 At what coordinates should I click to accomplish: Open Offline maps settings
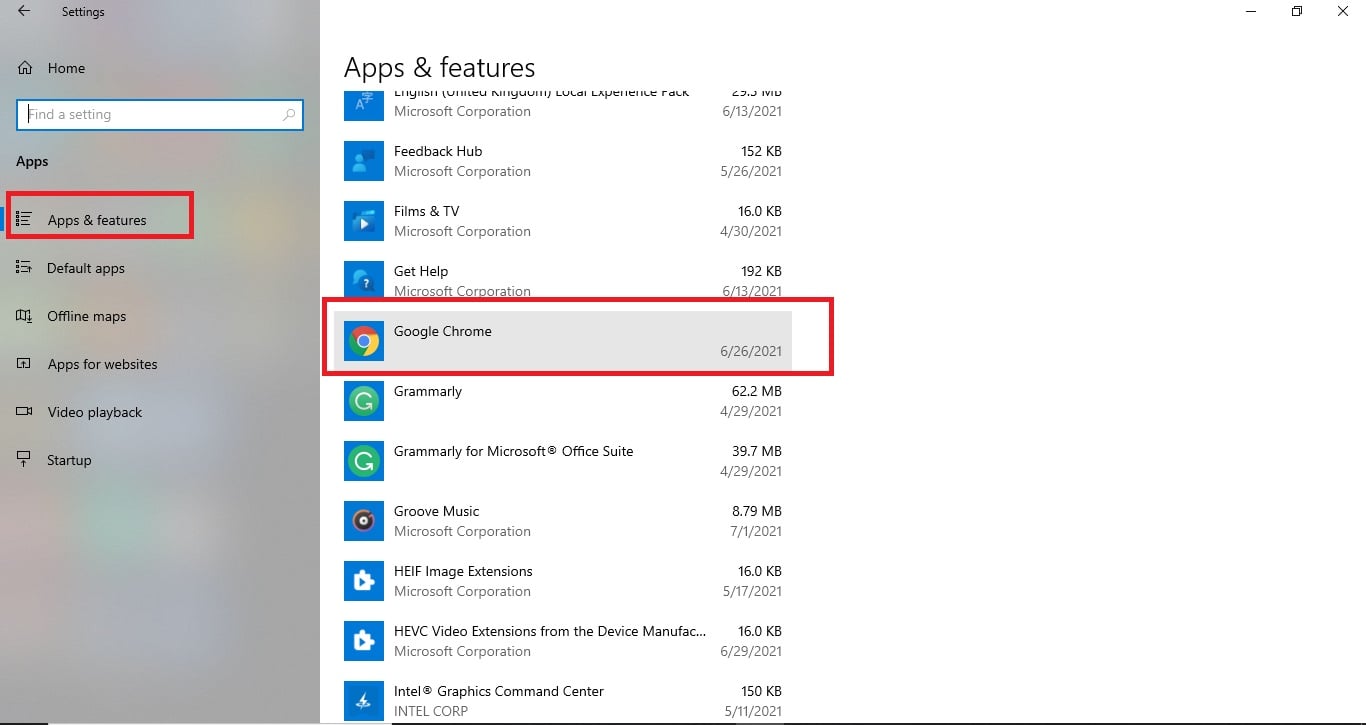coord(87,316)
